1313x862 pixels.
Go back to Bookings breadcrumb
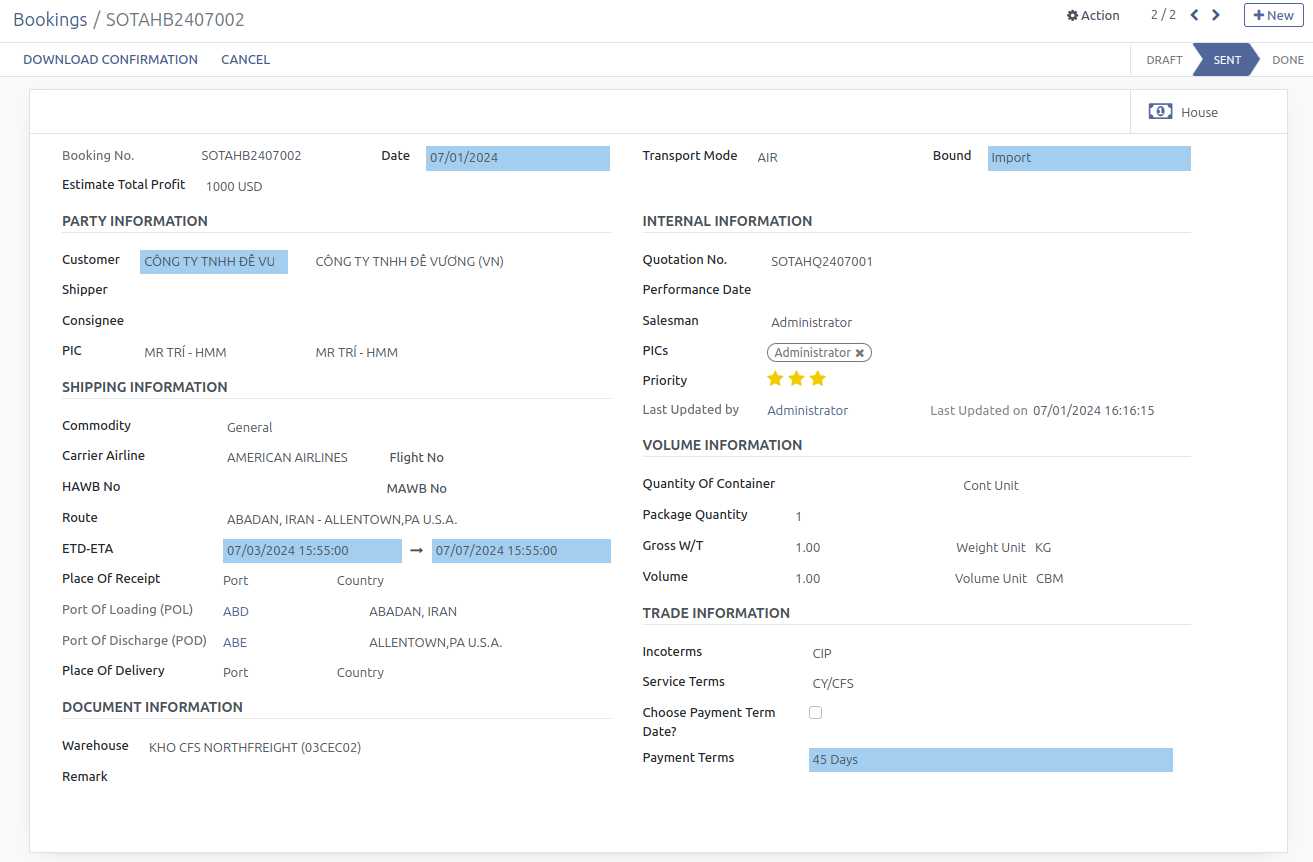tap(50, 20)
